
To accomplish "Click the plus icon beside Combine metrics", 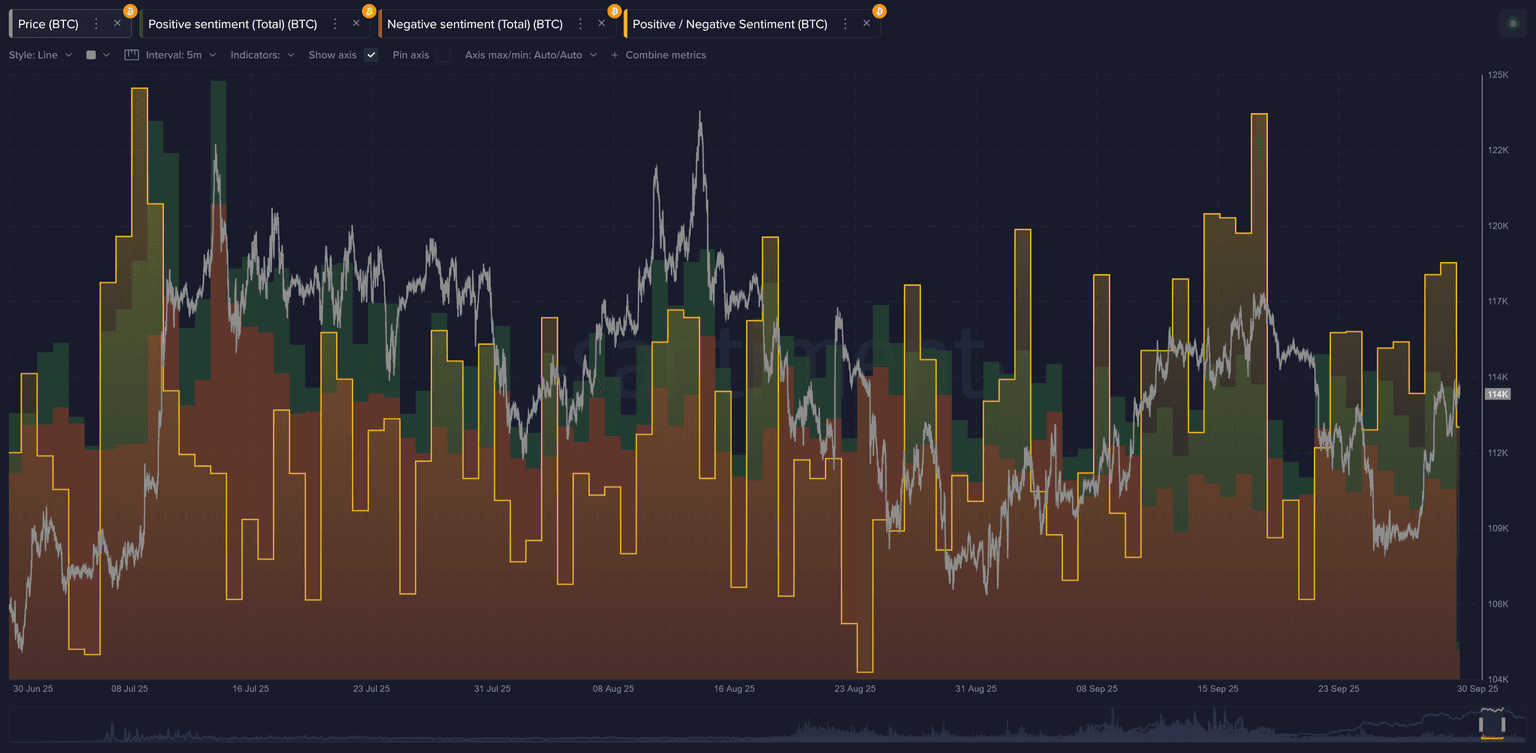I will (x=614, y=55).
